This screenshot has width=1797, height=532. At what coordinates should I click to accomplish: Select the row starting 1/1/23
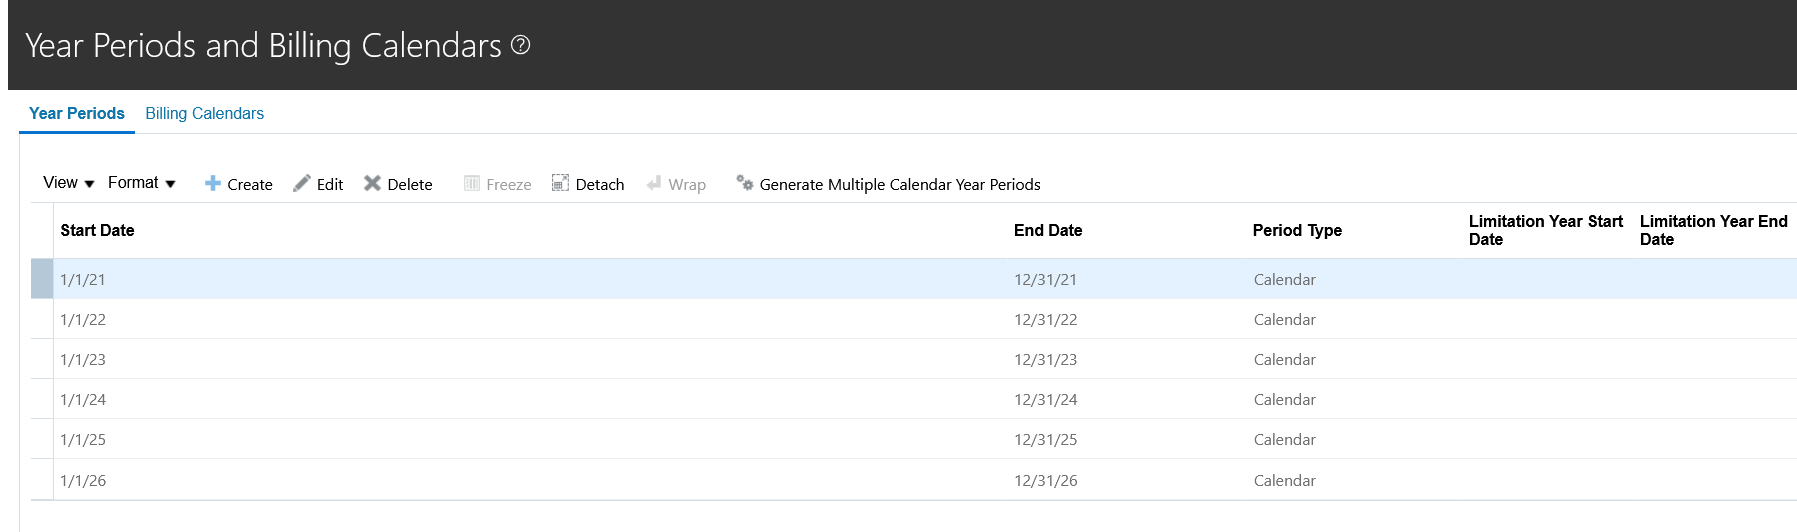[914, 359]
